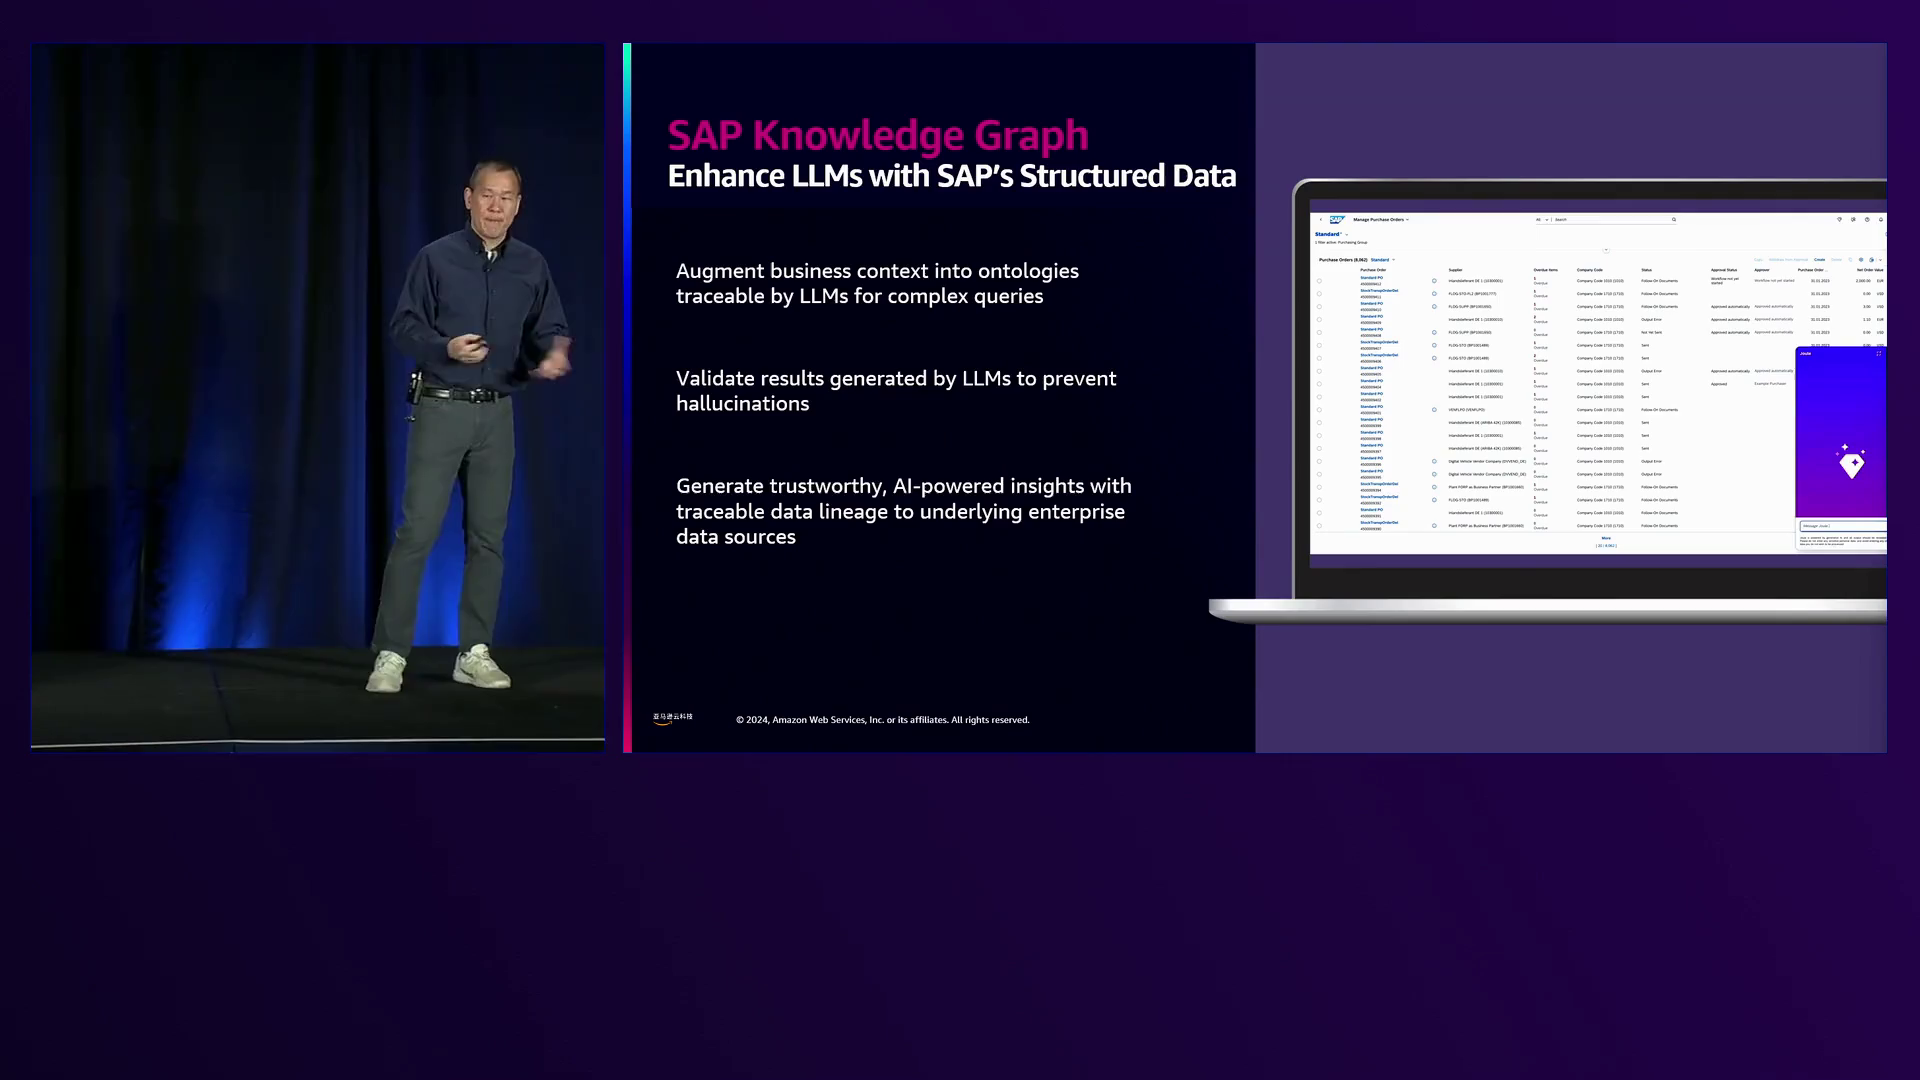1920x1080 pixels.
Task: Open the Manage Purchase Orders title dropdown
Action: pos(1407,219)
